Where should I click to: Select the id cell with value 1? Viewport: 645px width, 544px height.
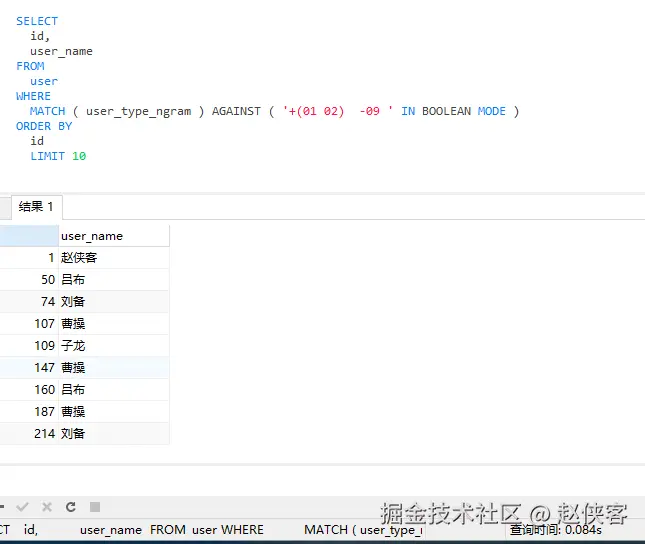(x=29, y=258)
